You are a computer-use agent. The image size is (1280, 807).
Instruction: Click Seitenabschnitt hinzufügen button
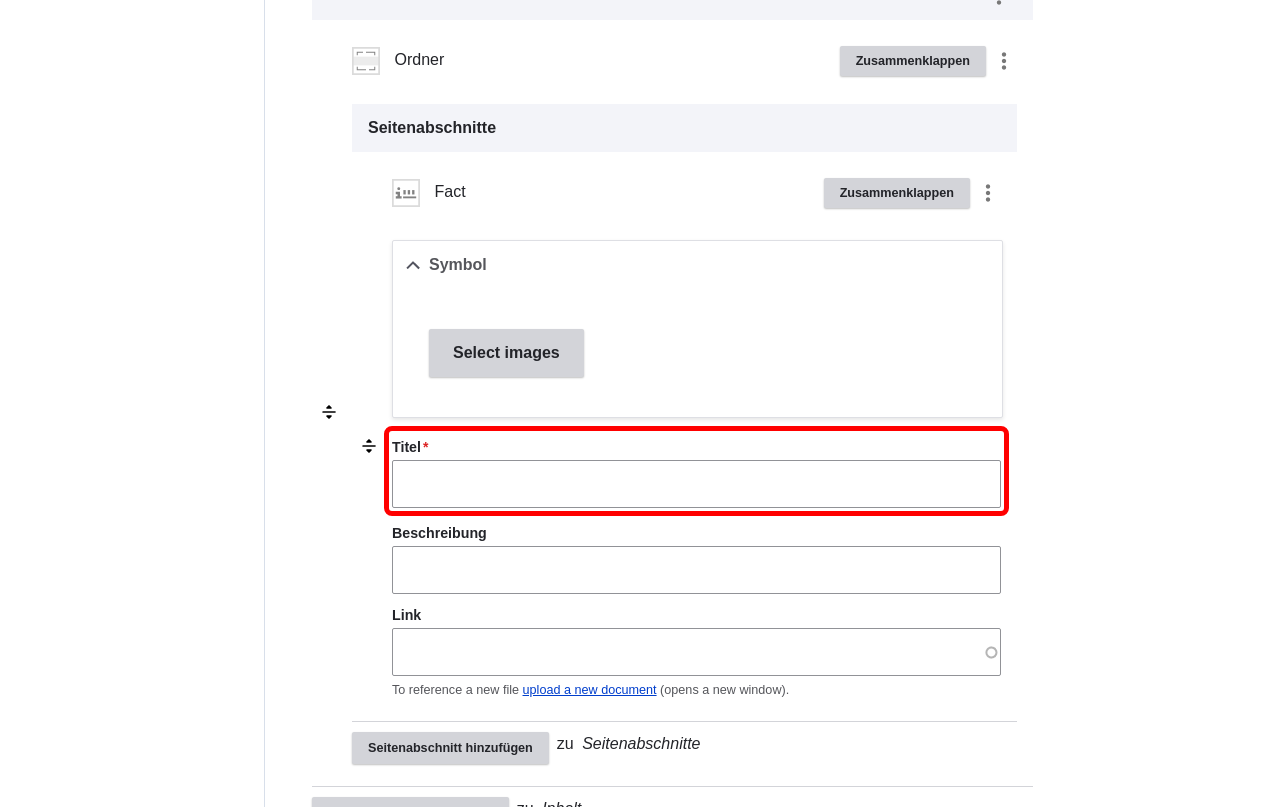450,748
